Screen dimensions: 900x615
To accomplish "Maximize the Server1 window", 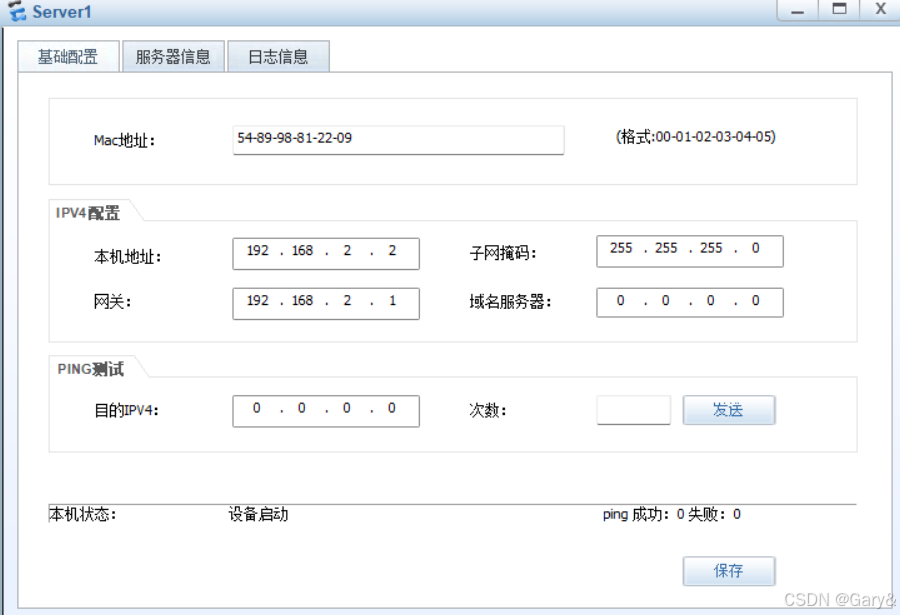I will [839, 10].
